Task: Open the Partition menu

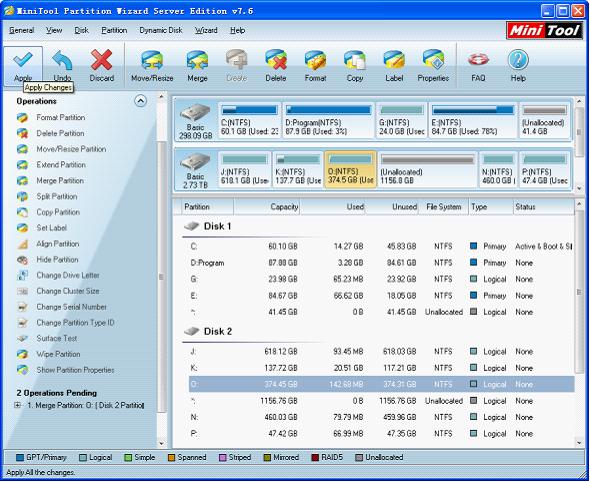Action: pyautogui.click(x=114, y=30)
